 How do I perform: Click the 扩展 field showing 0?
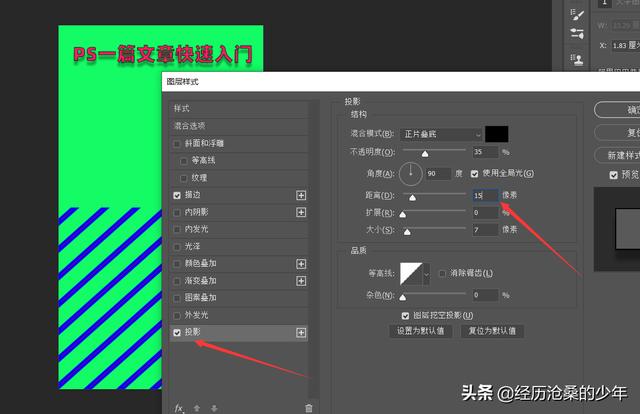click(485, 213)
